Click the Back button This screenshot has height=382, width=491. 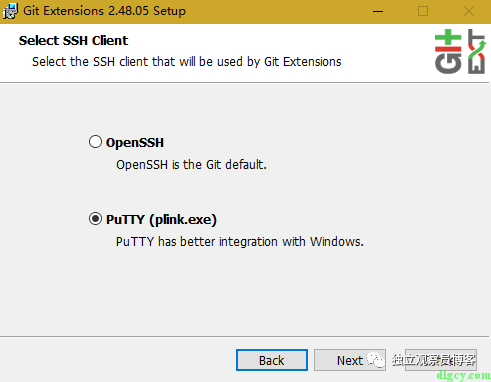[272, 360]
